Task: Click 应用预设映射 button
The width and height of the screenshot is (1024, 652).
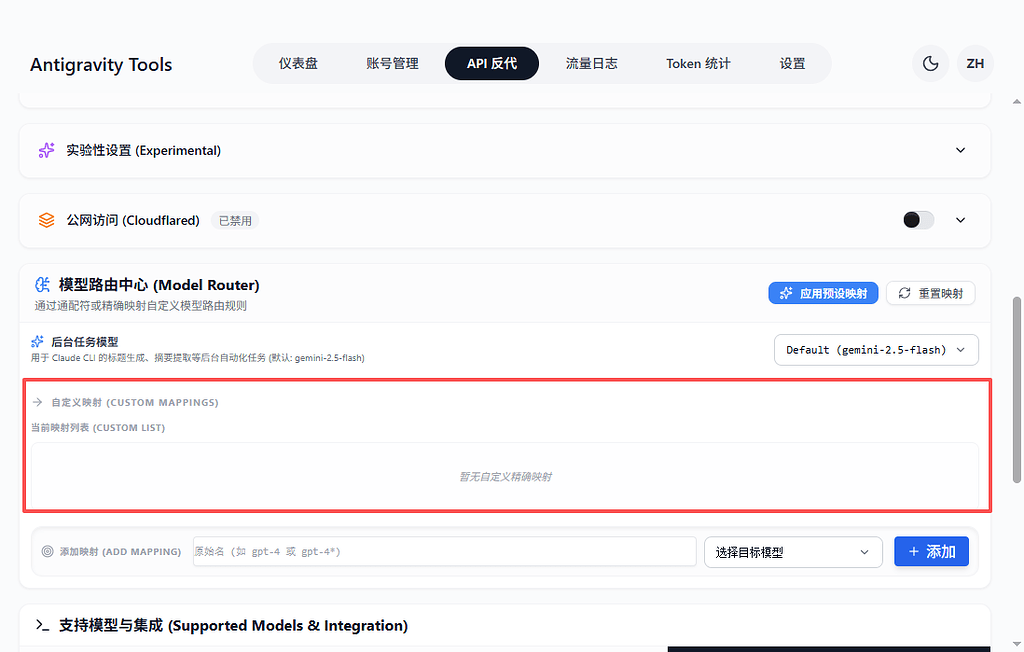Action: coord(823,293)
